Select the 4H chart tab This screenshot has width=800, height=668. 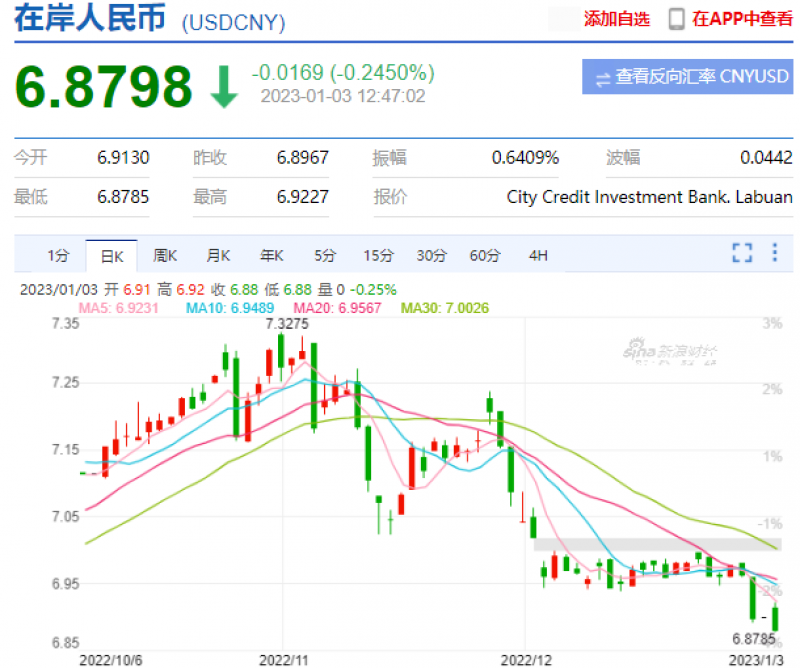pos(538,255)
